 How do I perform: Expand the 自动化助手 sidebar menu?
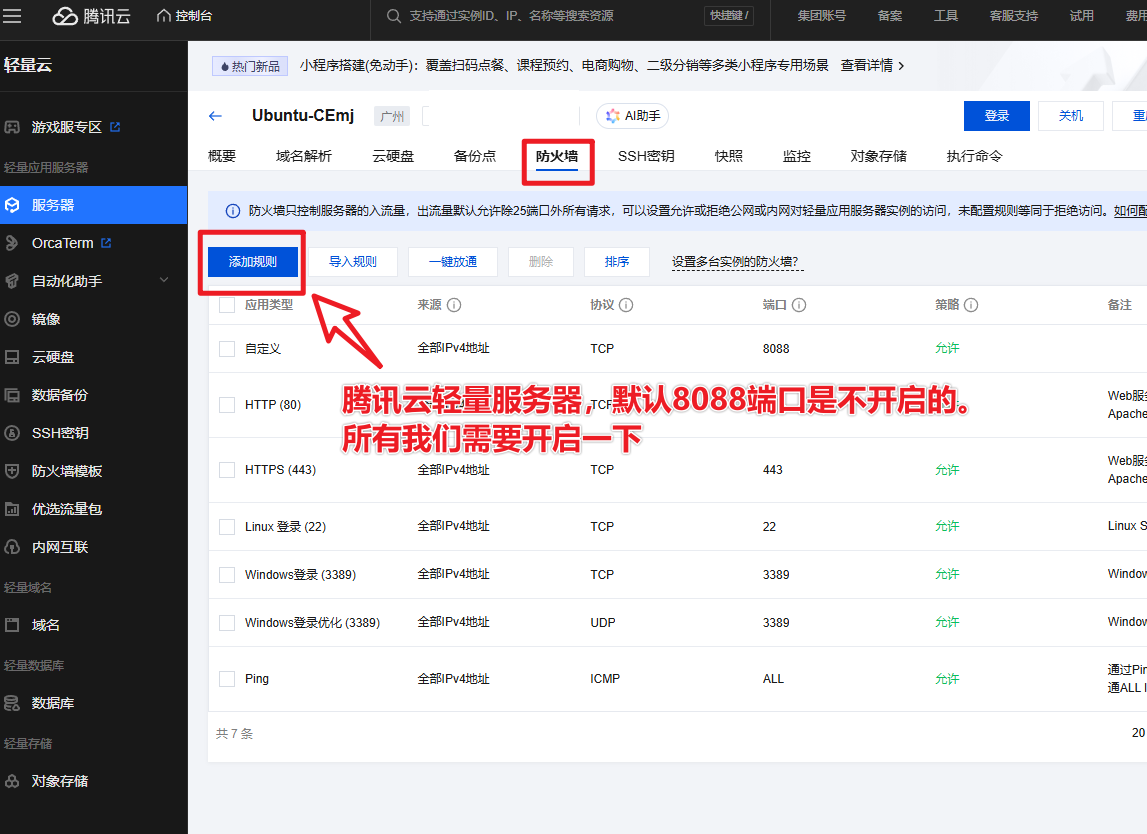165,281
